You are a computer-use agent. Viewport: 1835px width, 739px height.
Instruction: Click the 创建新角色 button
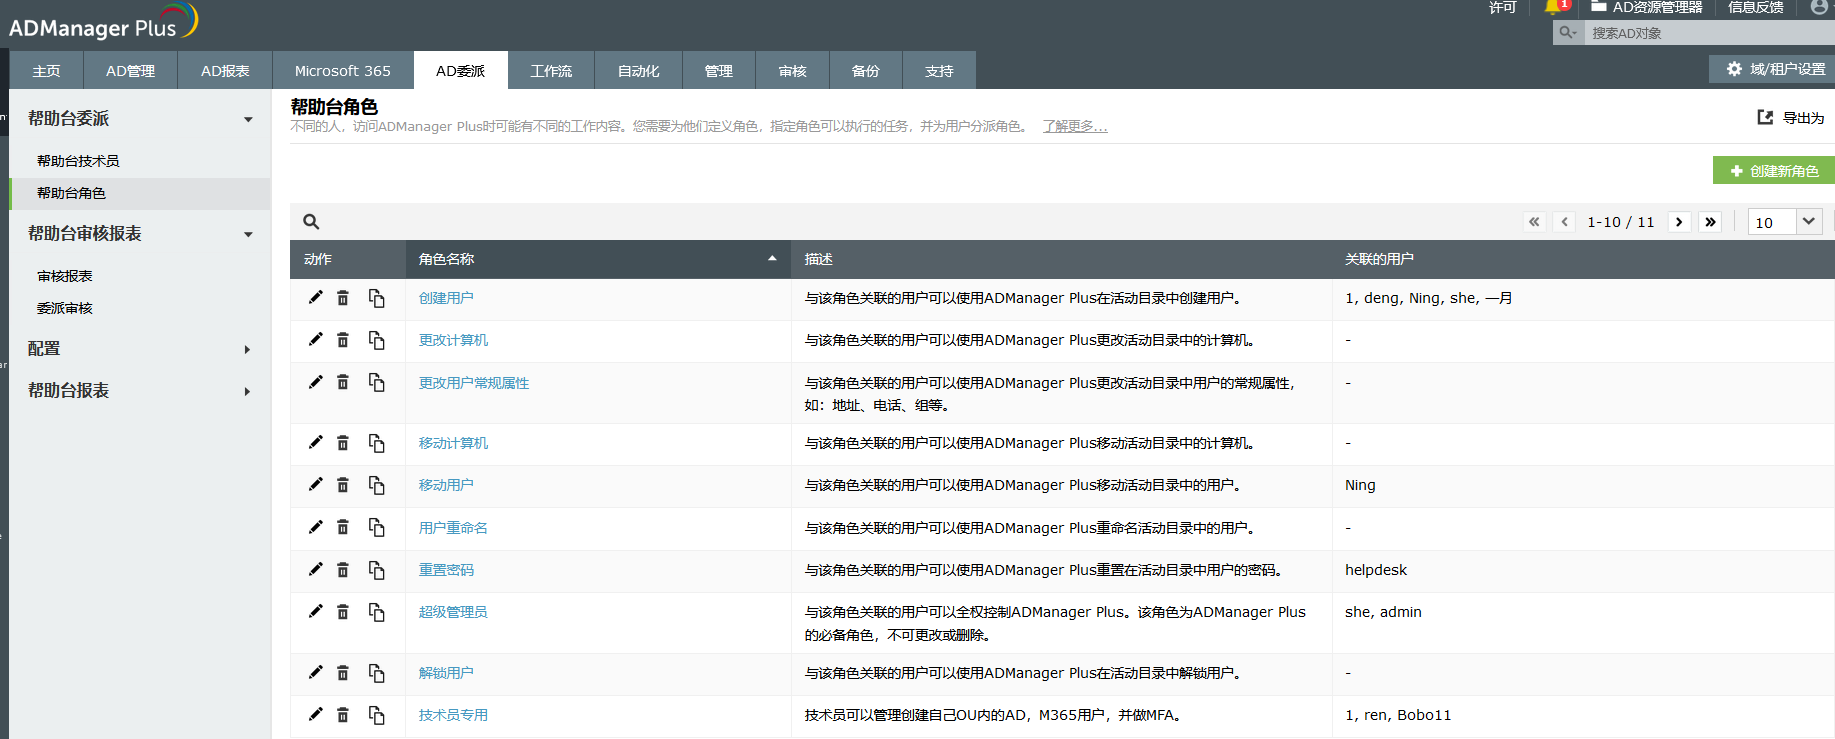1773,171
